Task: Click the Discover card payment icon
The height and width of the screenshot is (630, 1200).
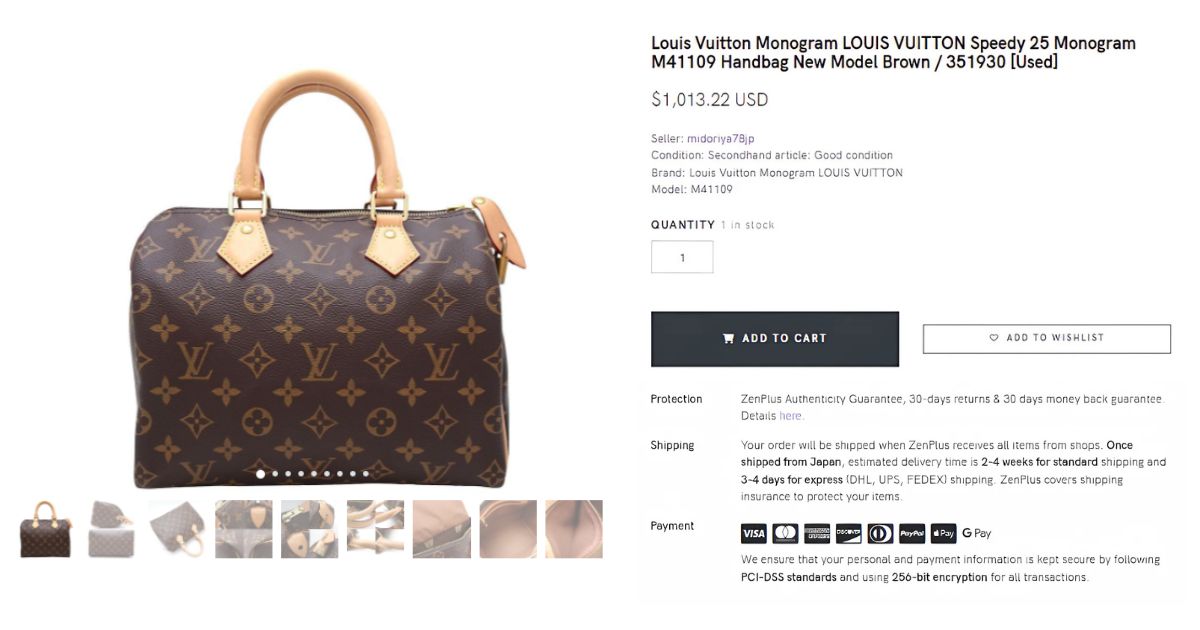Action: click(x=848, y=533)
